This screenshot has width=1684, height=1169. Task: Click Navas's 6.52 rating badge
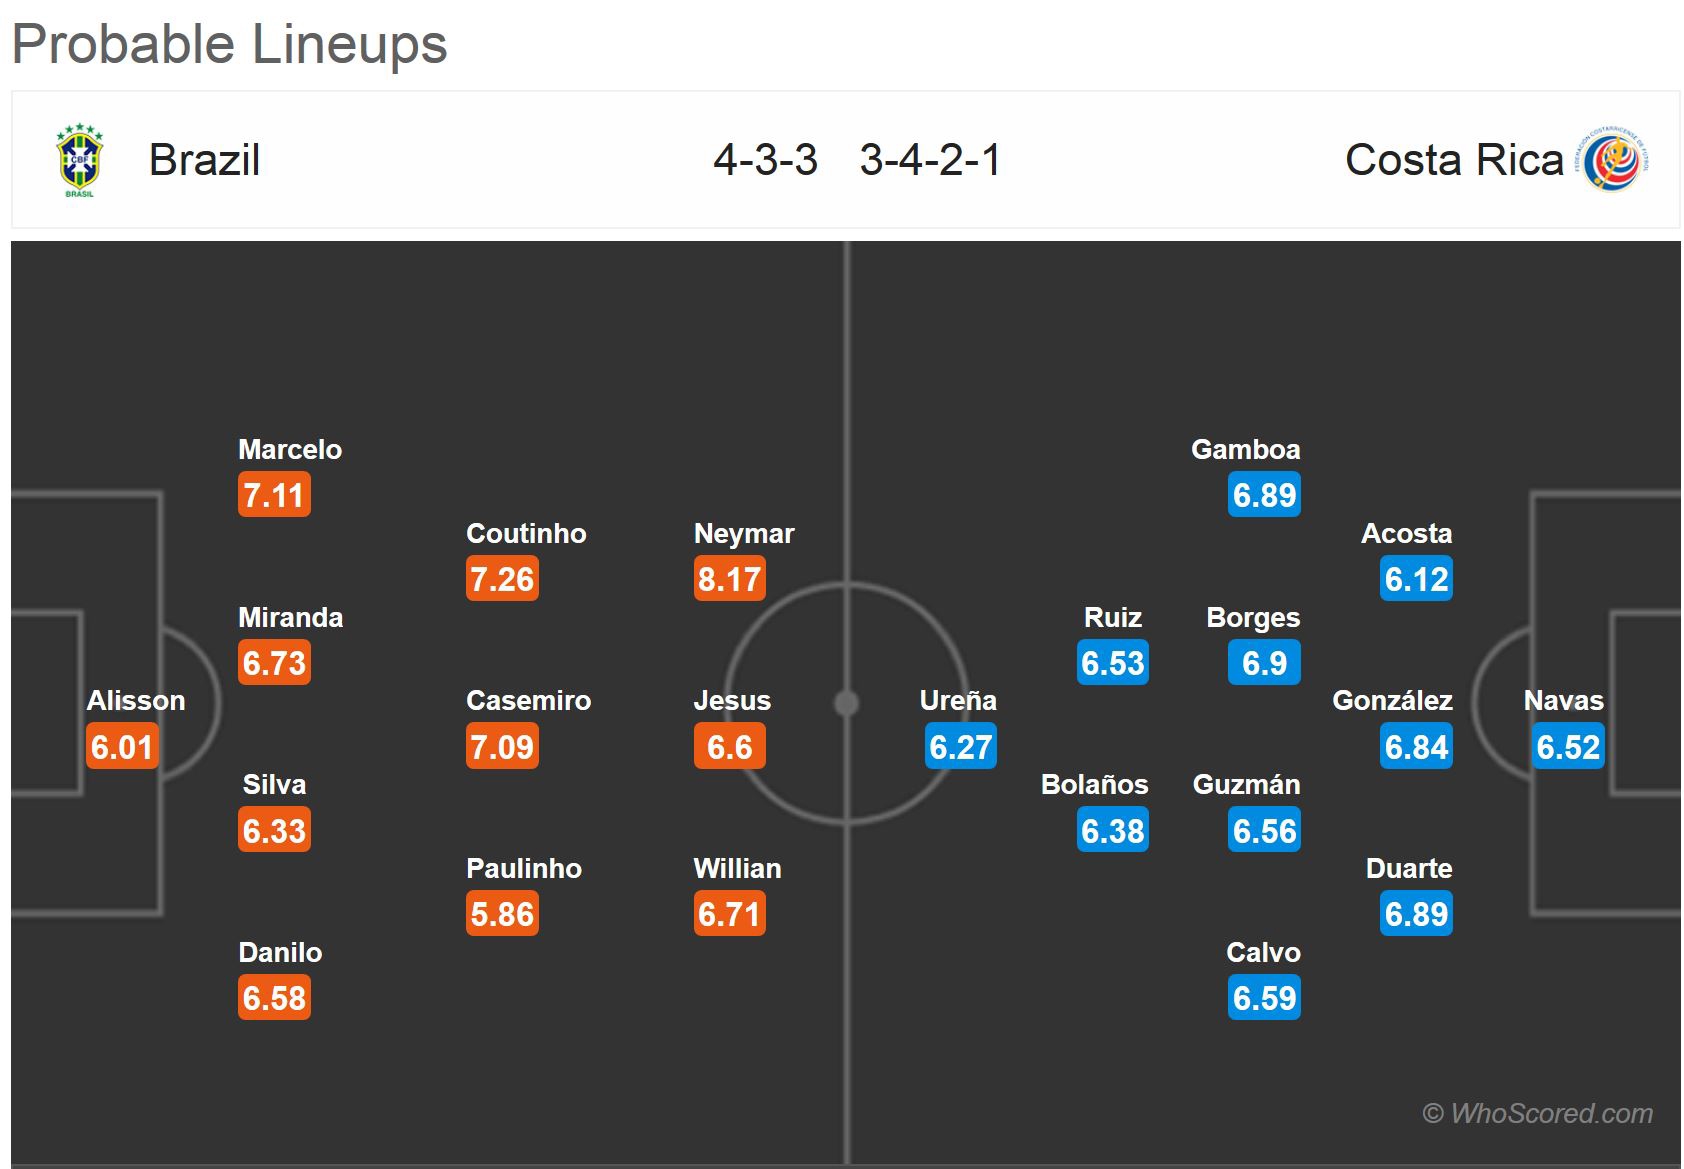pos(1568,747)
